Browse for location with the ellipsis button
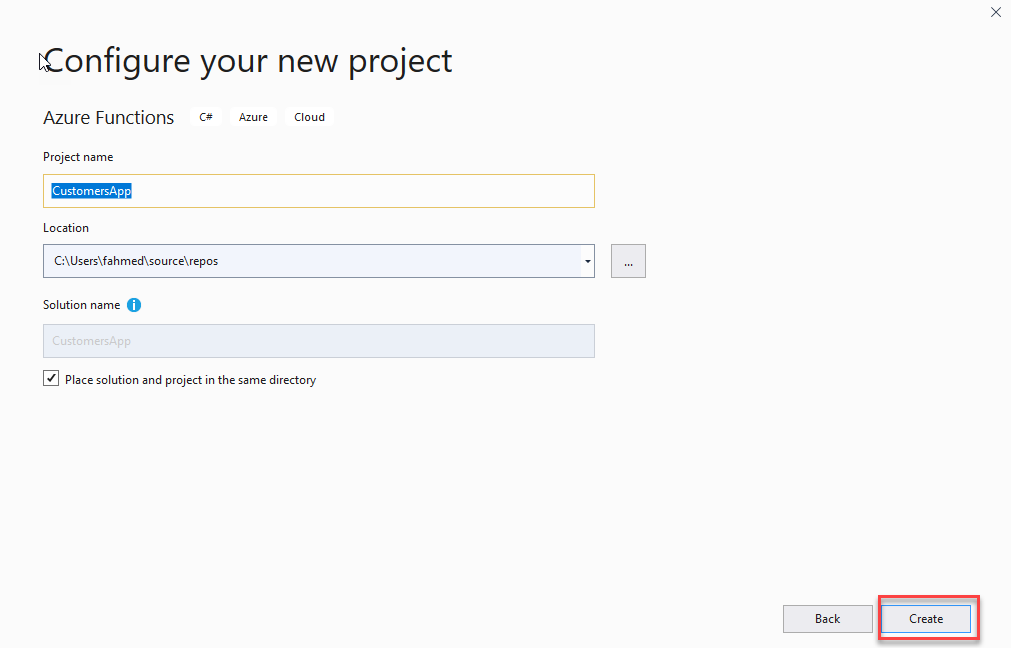1011x648 pixels. [x=628, y=261]
